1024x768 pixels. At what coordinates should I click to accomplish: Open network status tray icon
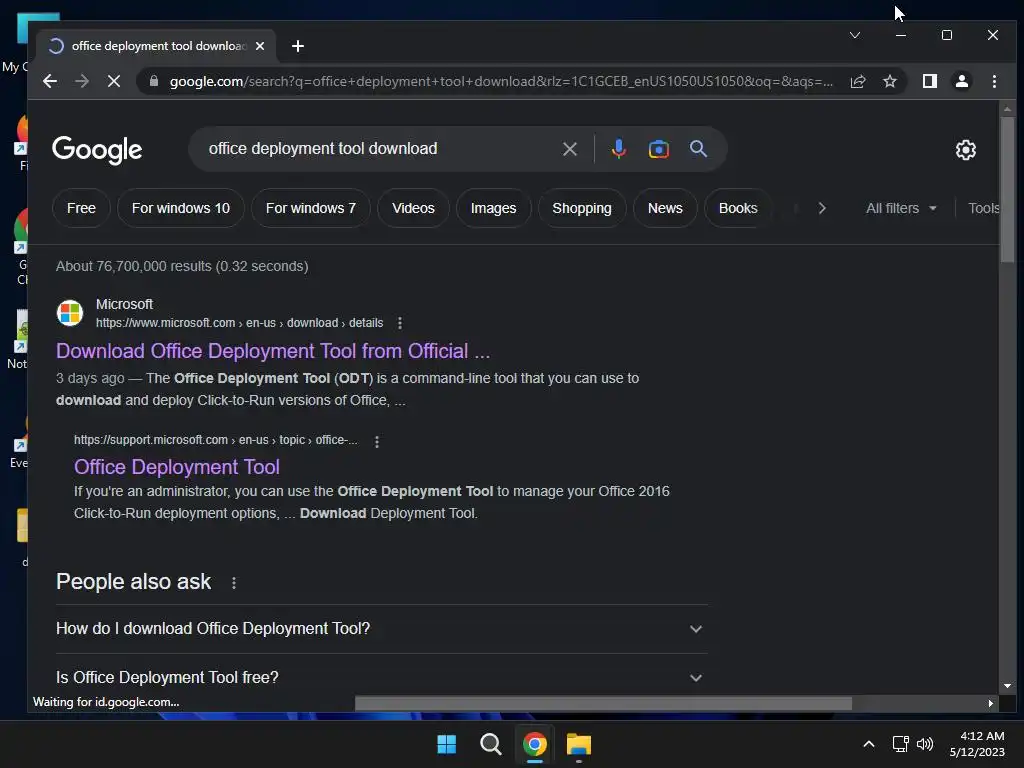coord(901,744)
